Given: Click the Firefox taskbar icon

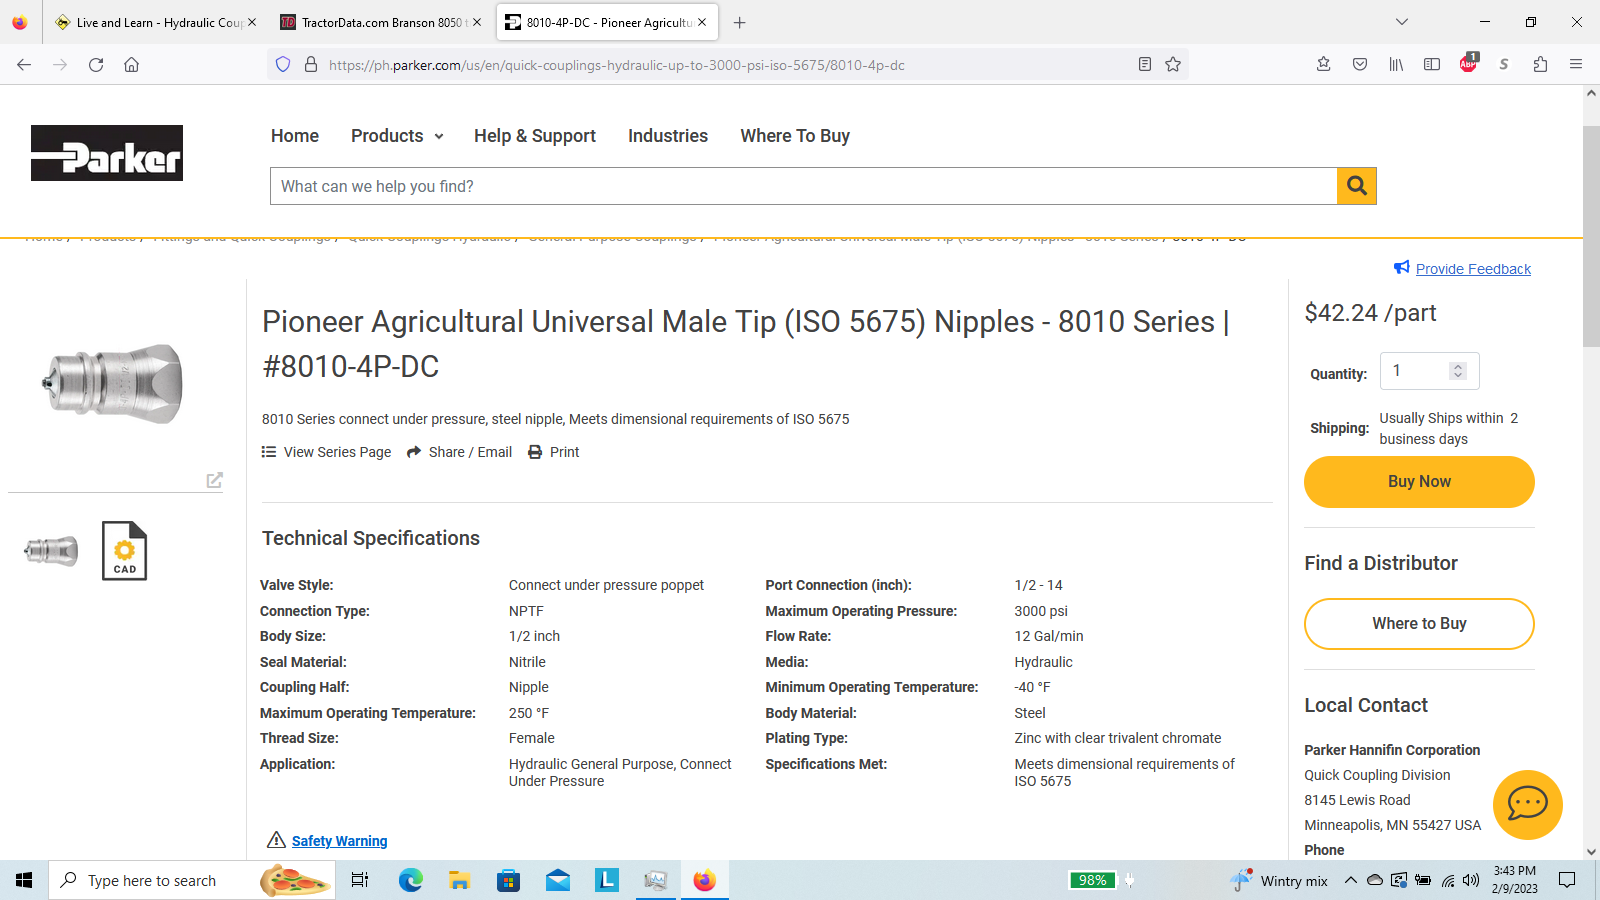Looking at the screenshot, I should coord(705,880).
